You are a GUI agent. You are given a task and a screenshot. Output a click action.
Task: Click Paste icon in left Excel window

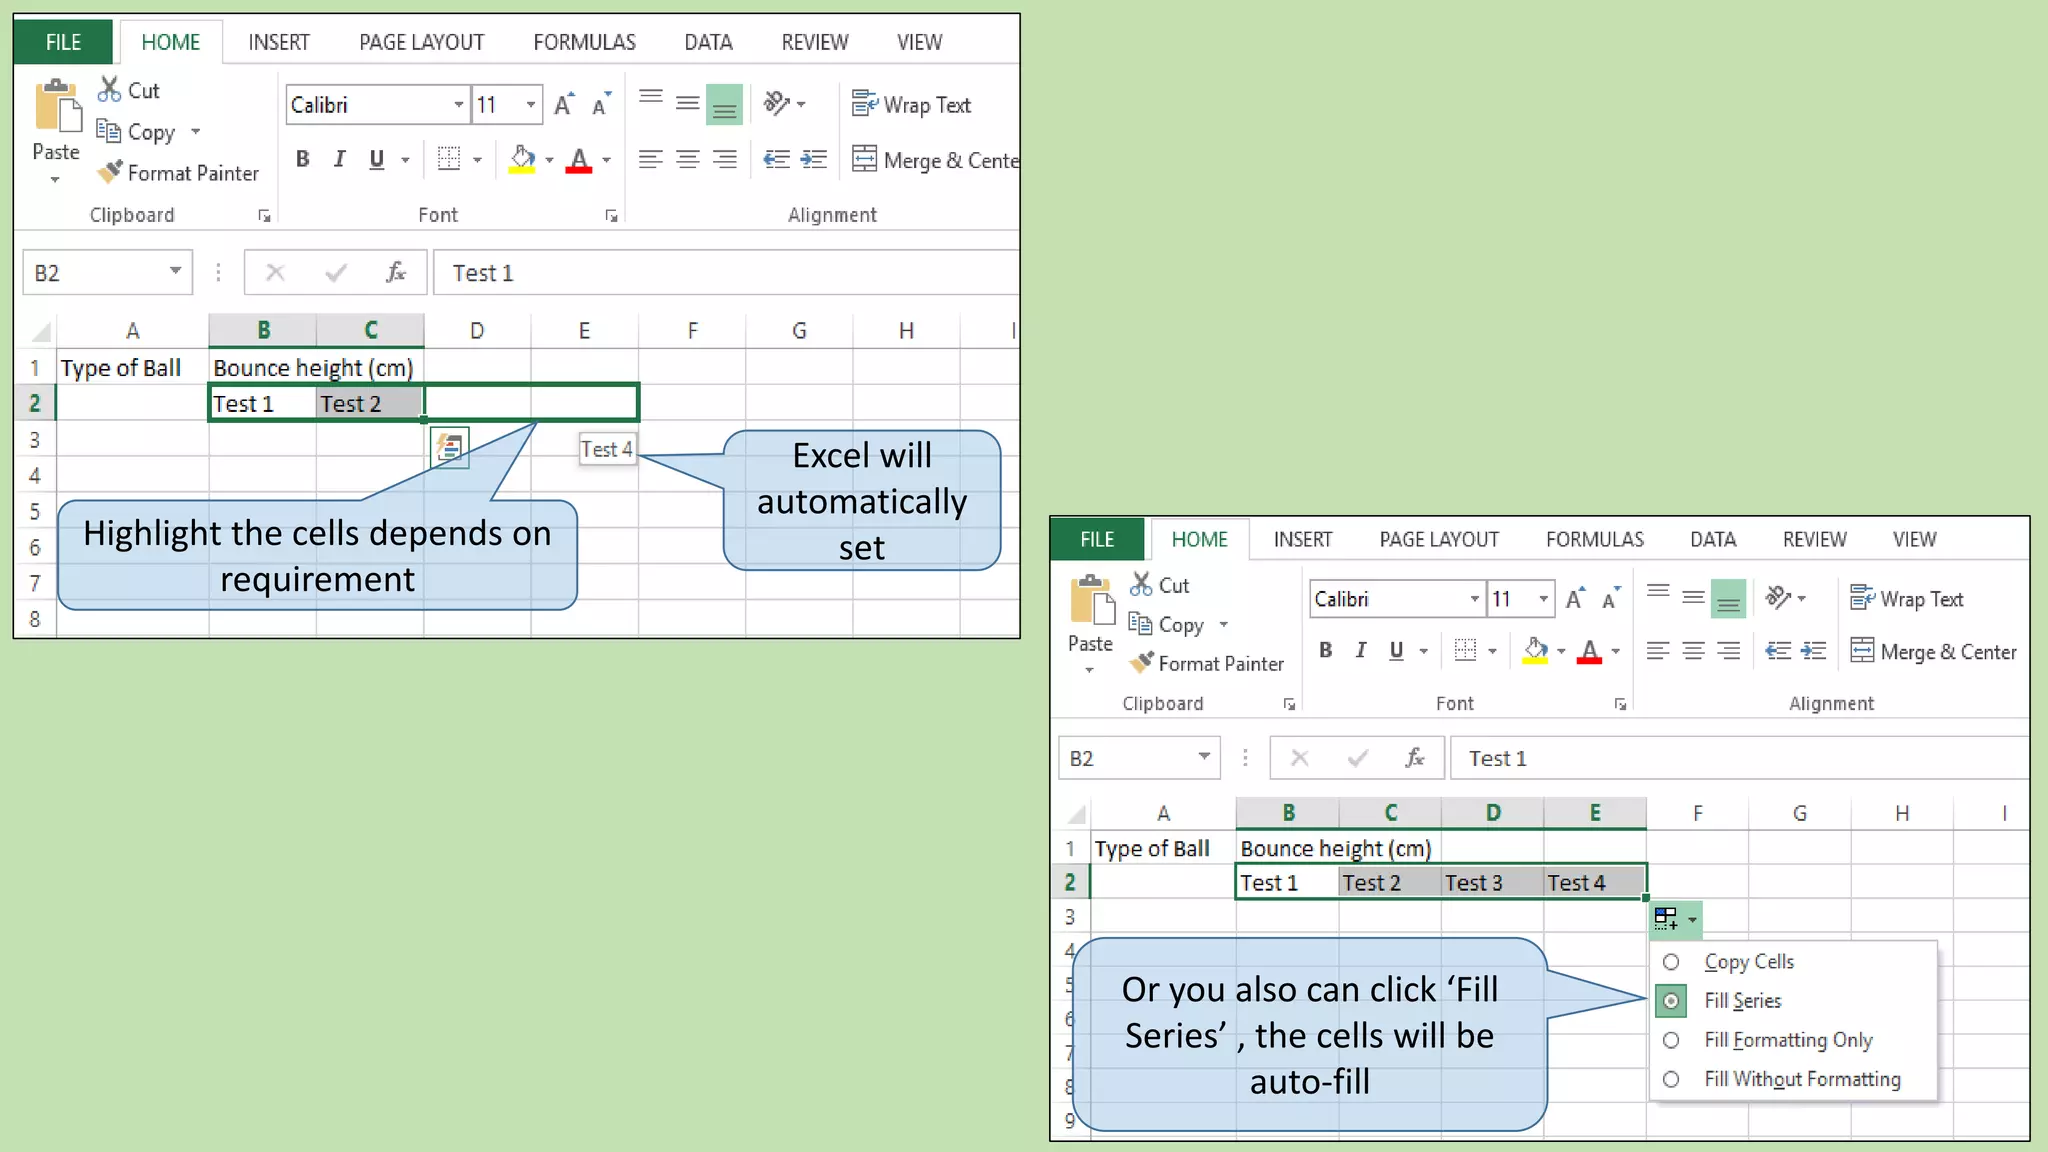tap(57, 108)
